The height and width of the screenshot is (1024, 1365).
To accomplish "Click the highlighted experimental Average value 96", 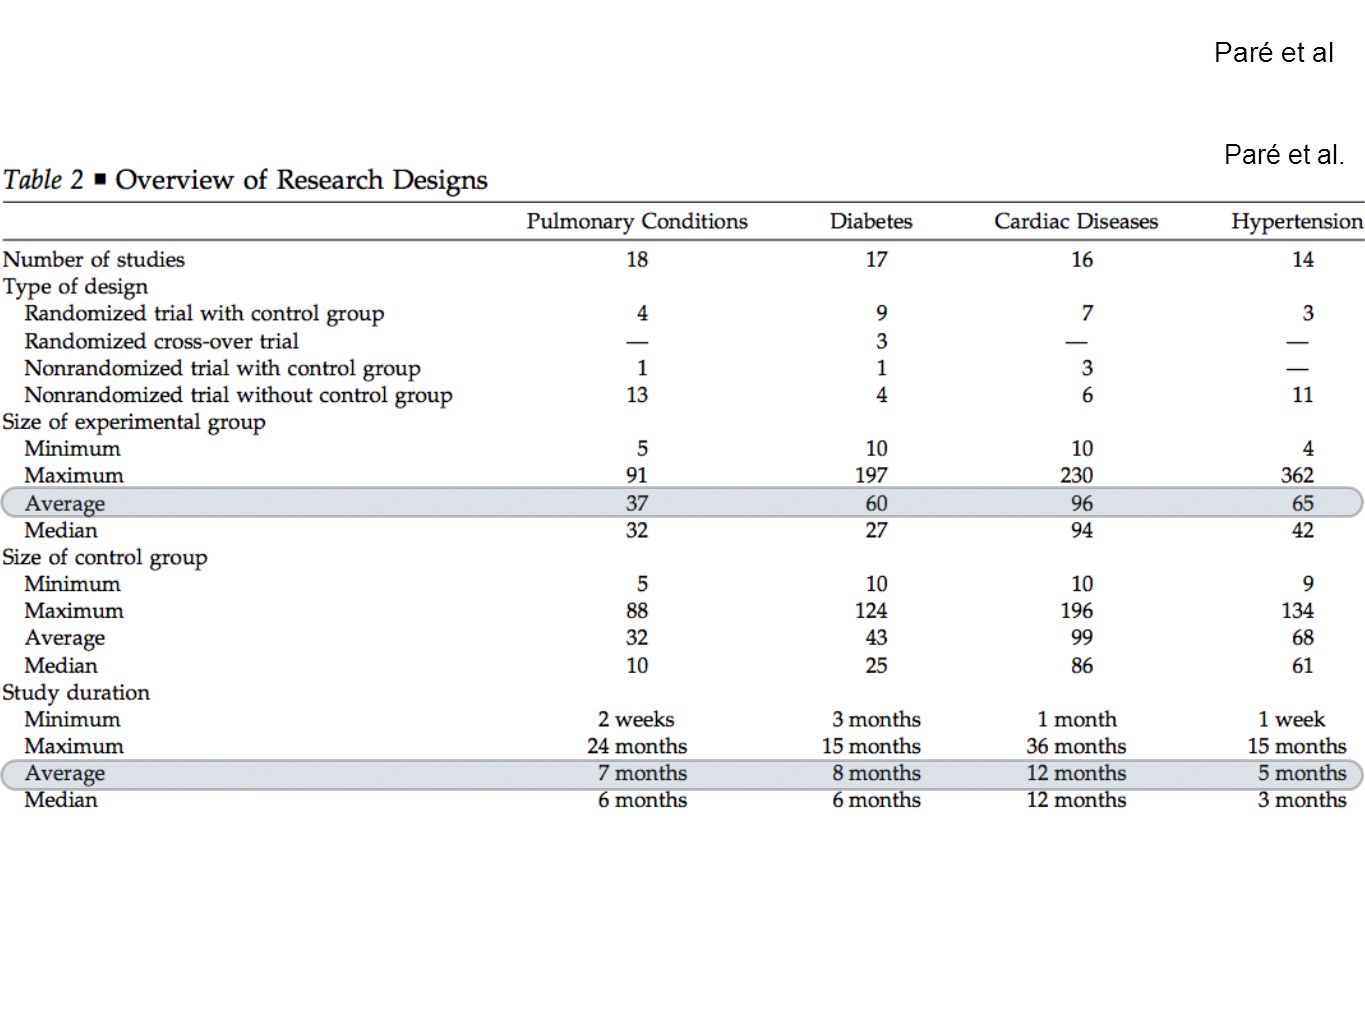I will pos(1082,503).
